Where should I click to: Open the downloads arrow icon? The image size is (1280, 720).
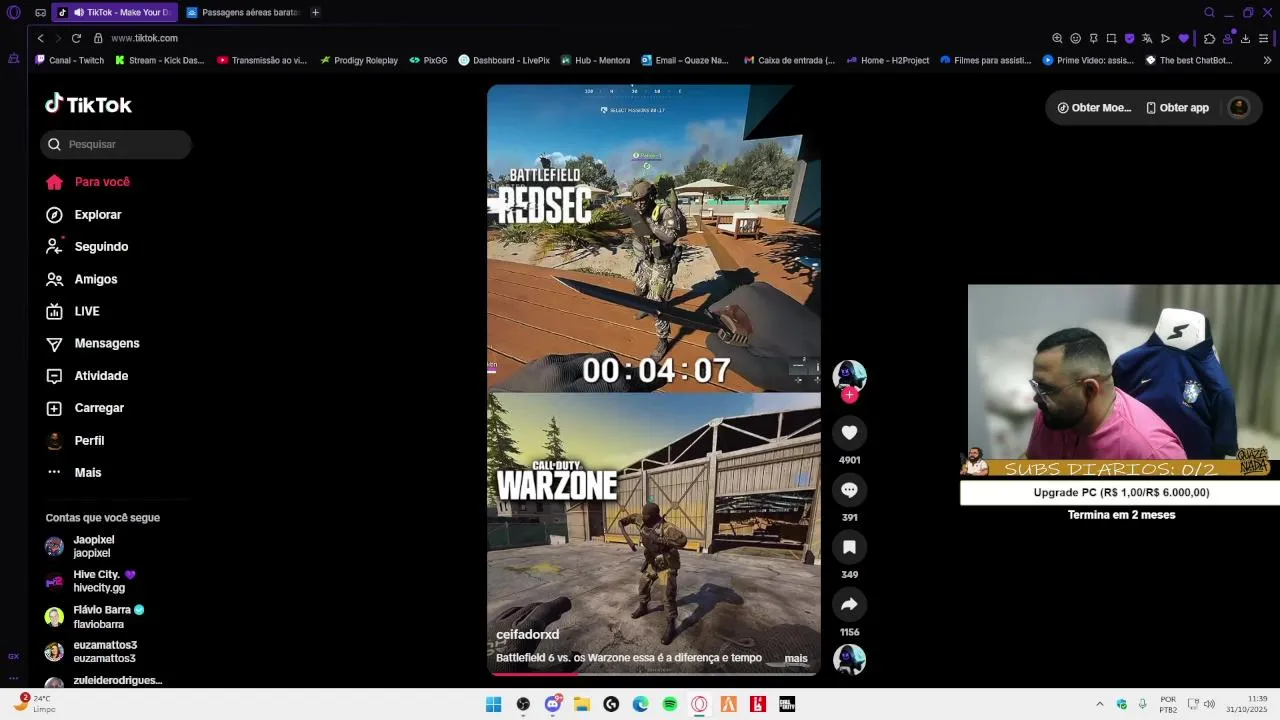click(x=1245, y=38)
